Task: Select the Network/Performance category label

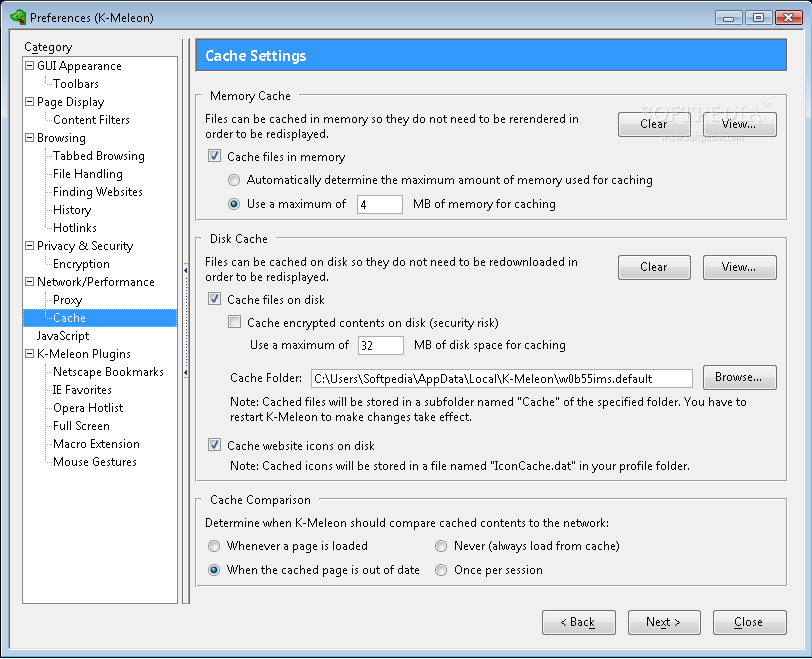Action: tap(96, 282)
